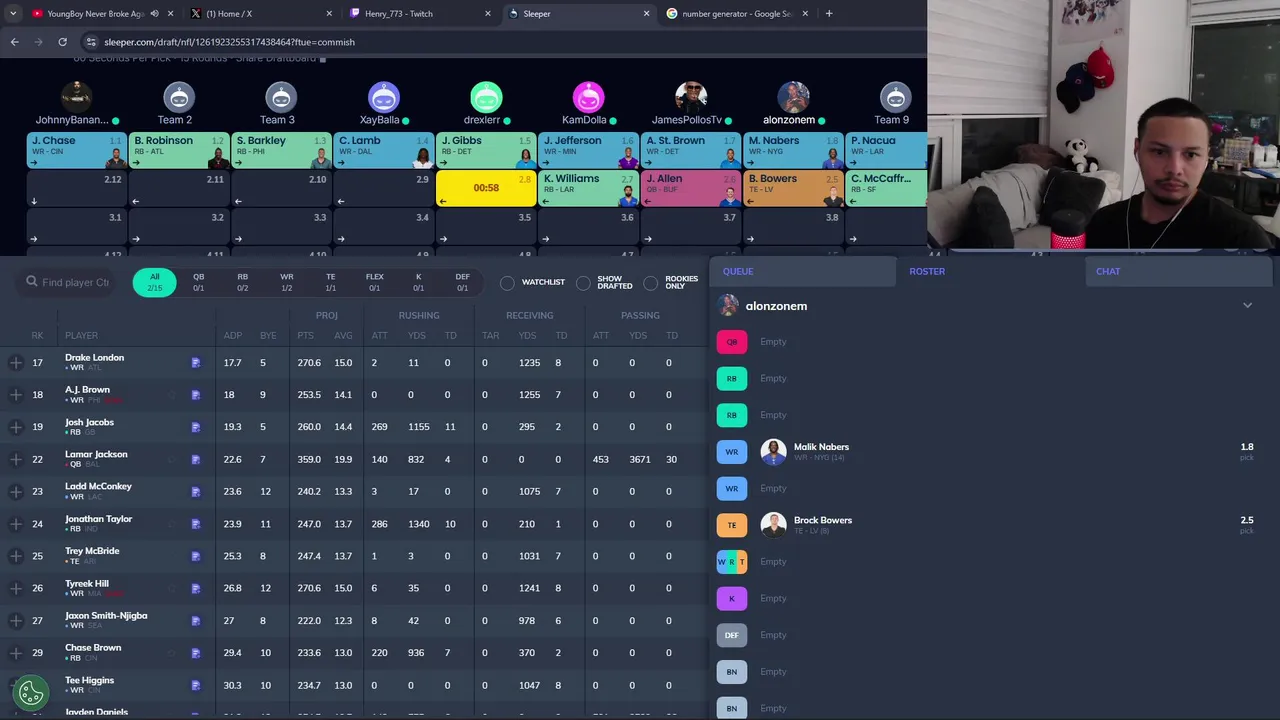This screenshot has width=1280, height=720.
Task: Open the S. Barkley draft pick card
Action: point(281,150)
